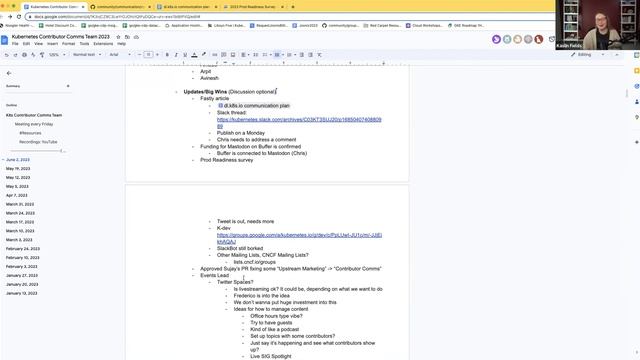Open the Tools menu
Image resolution: width=640 pixels, height=360 pixels.
pyautogui.click(x=84, y=44)
